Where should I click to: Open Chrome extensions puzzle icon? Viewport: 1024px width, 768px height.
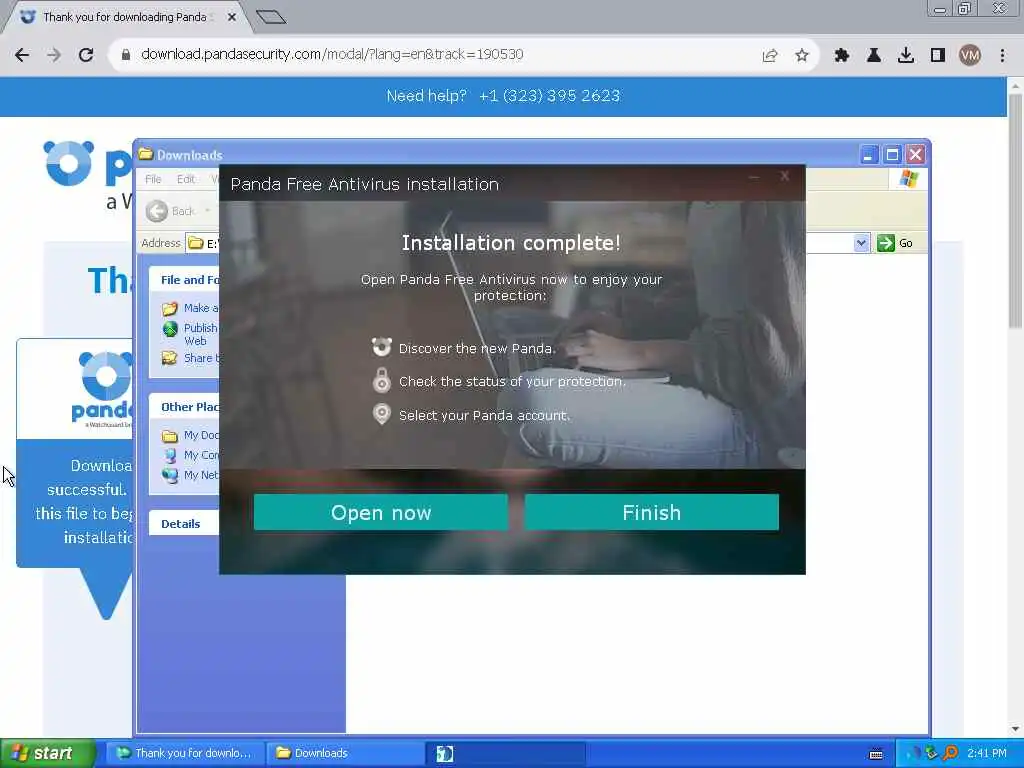click(841, 56)
